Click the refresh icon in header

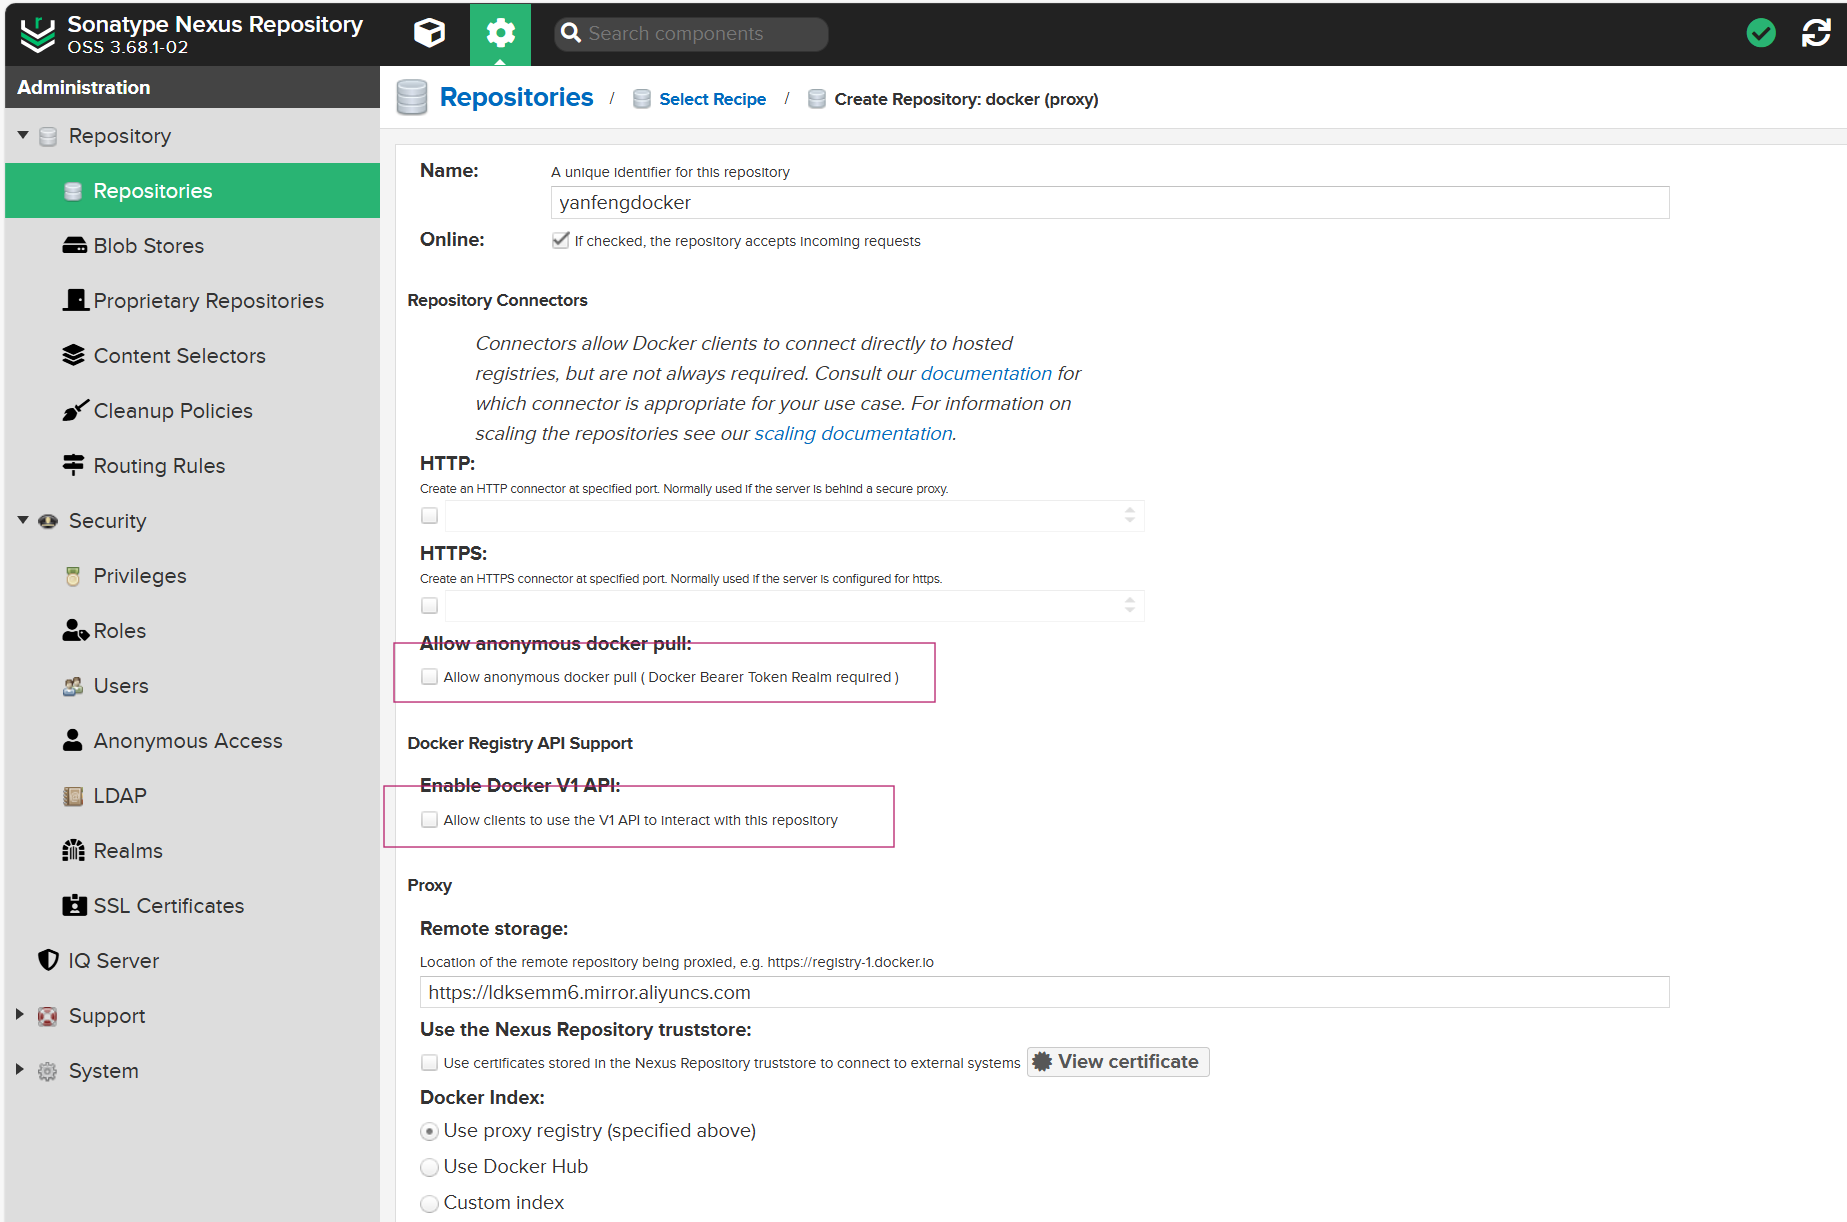[1816, 33]
